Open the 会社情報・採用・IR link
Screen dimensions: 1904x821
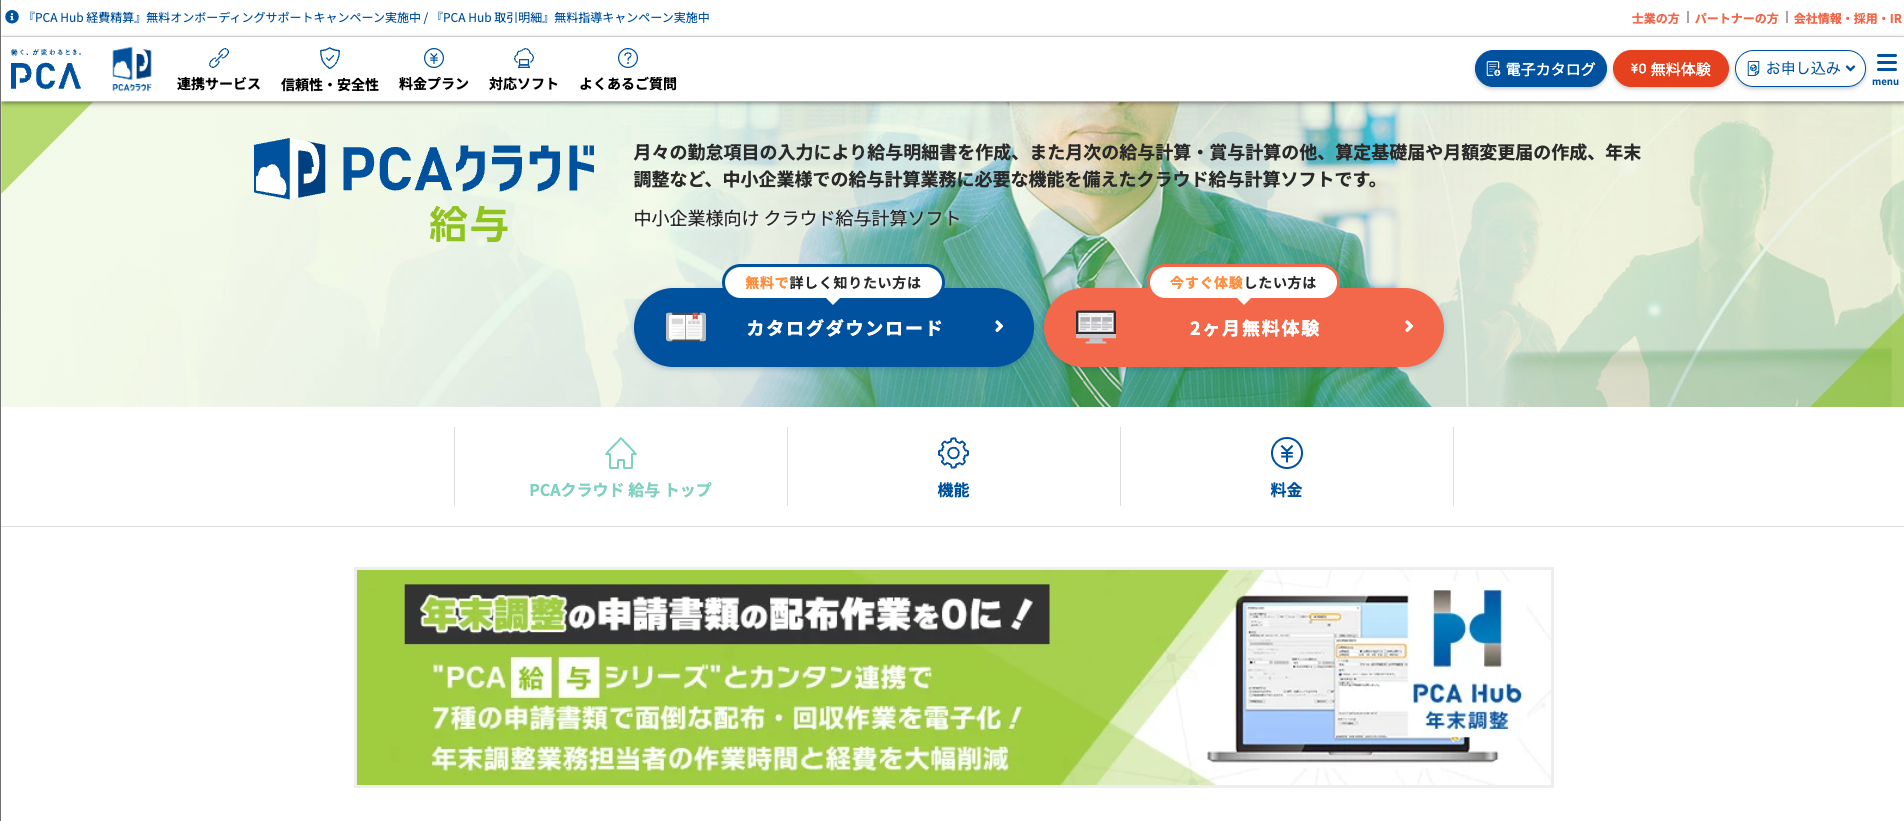[x=1848, y=18]
